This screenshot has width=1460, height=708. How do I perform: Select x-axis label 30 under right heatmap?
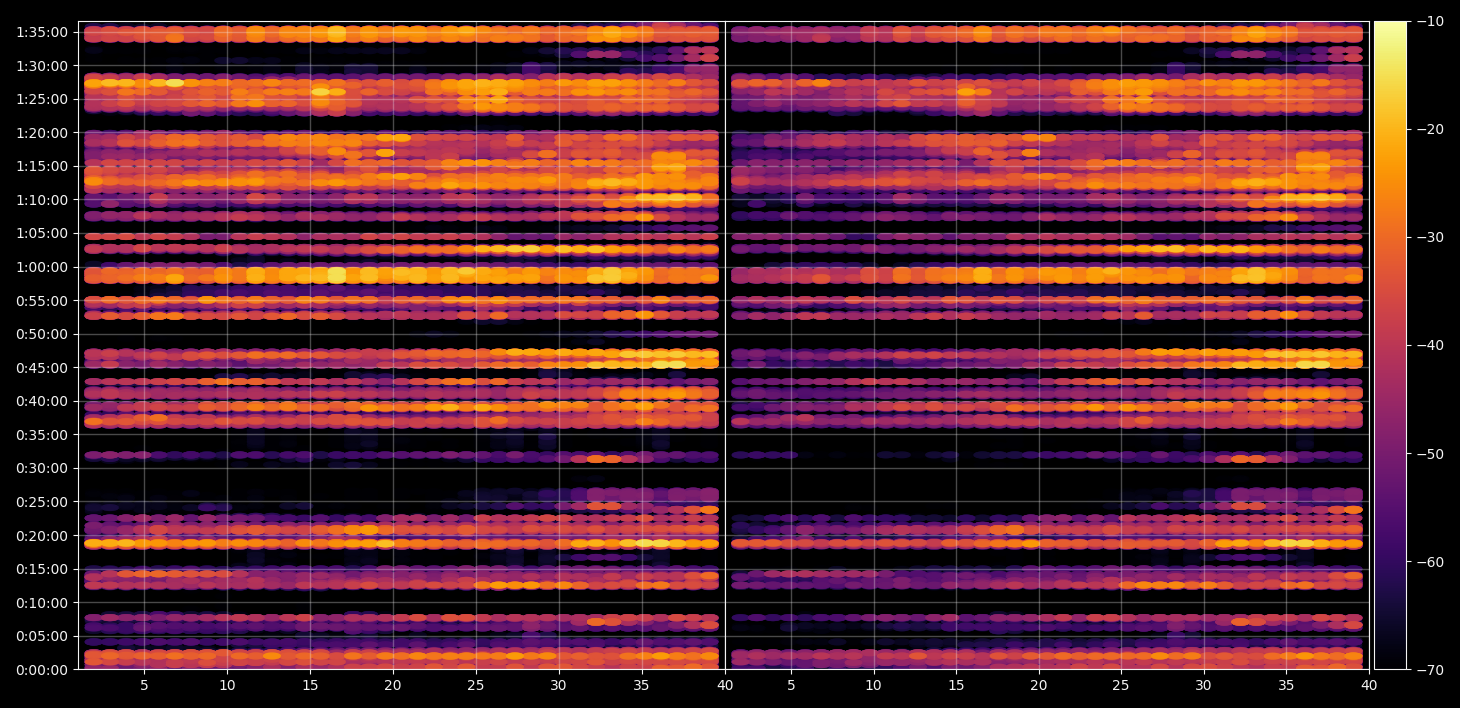tap(1204, 686)
